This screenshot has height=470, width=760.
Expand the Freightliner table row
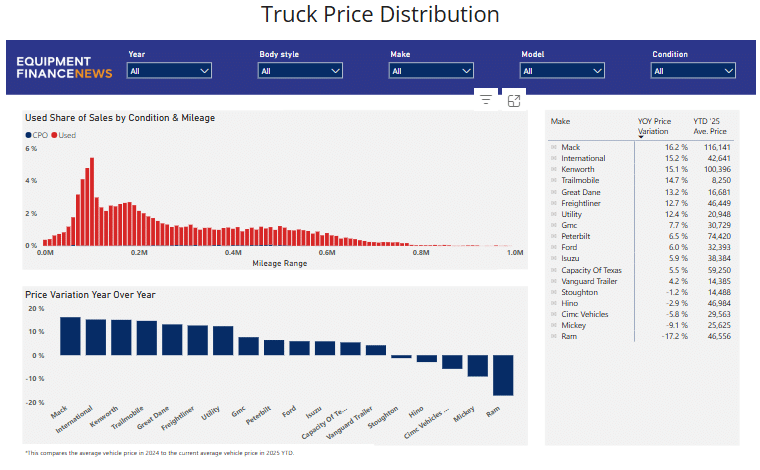click(554, 203)
